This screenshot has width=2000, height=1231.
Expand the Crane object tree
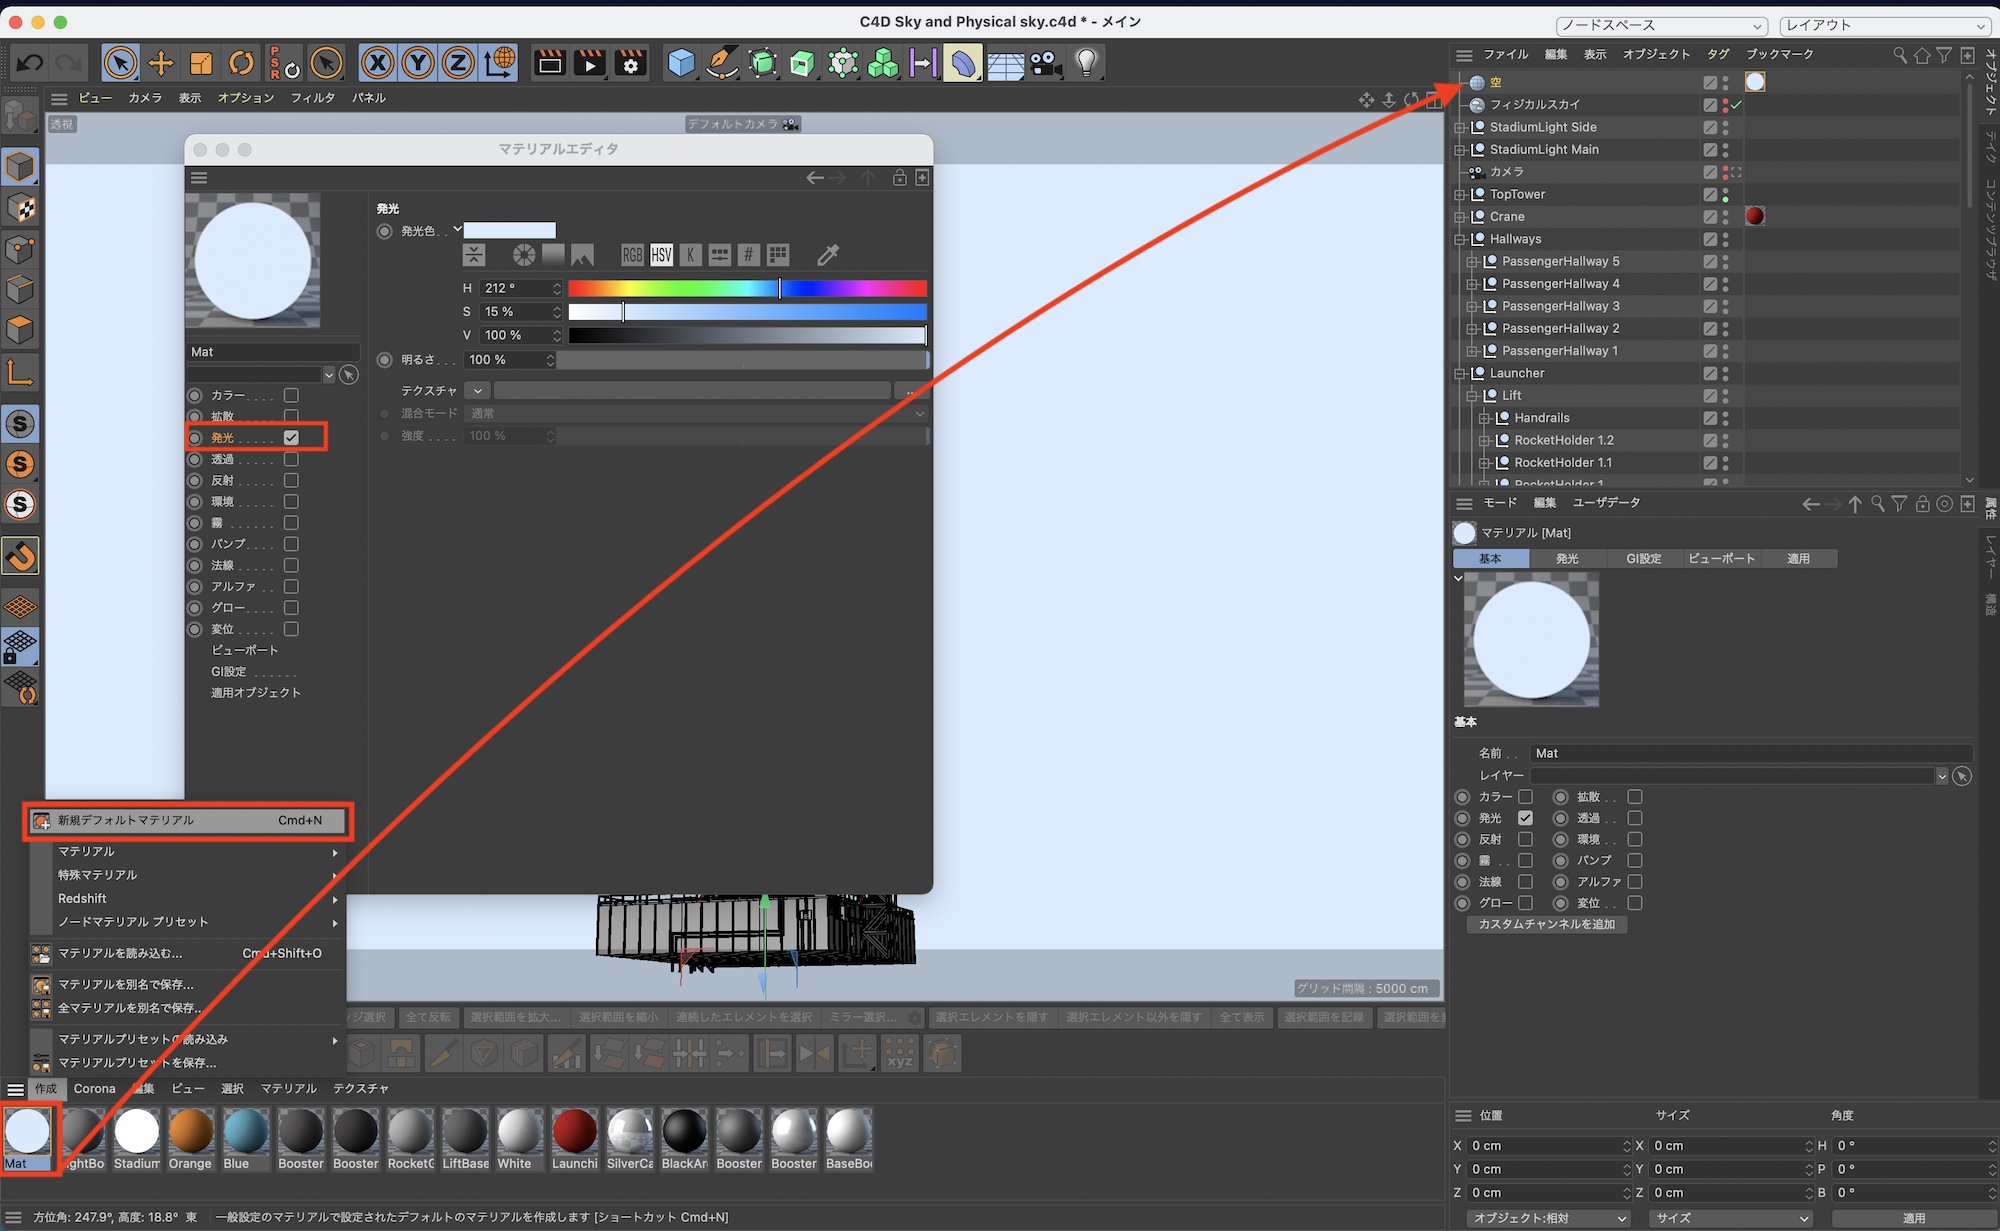pos(1460,217)
